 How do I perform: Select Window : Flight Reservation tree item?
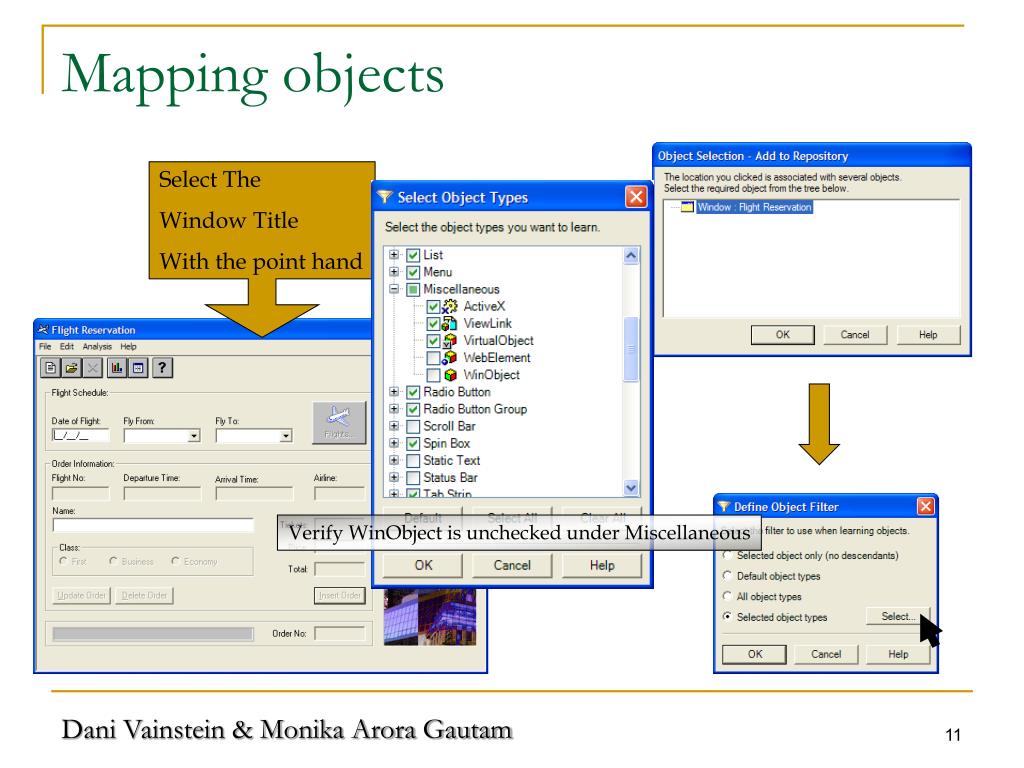tap(754, 207)
